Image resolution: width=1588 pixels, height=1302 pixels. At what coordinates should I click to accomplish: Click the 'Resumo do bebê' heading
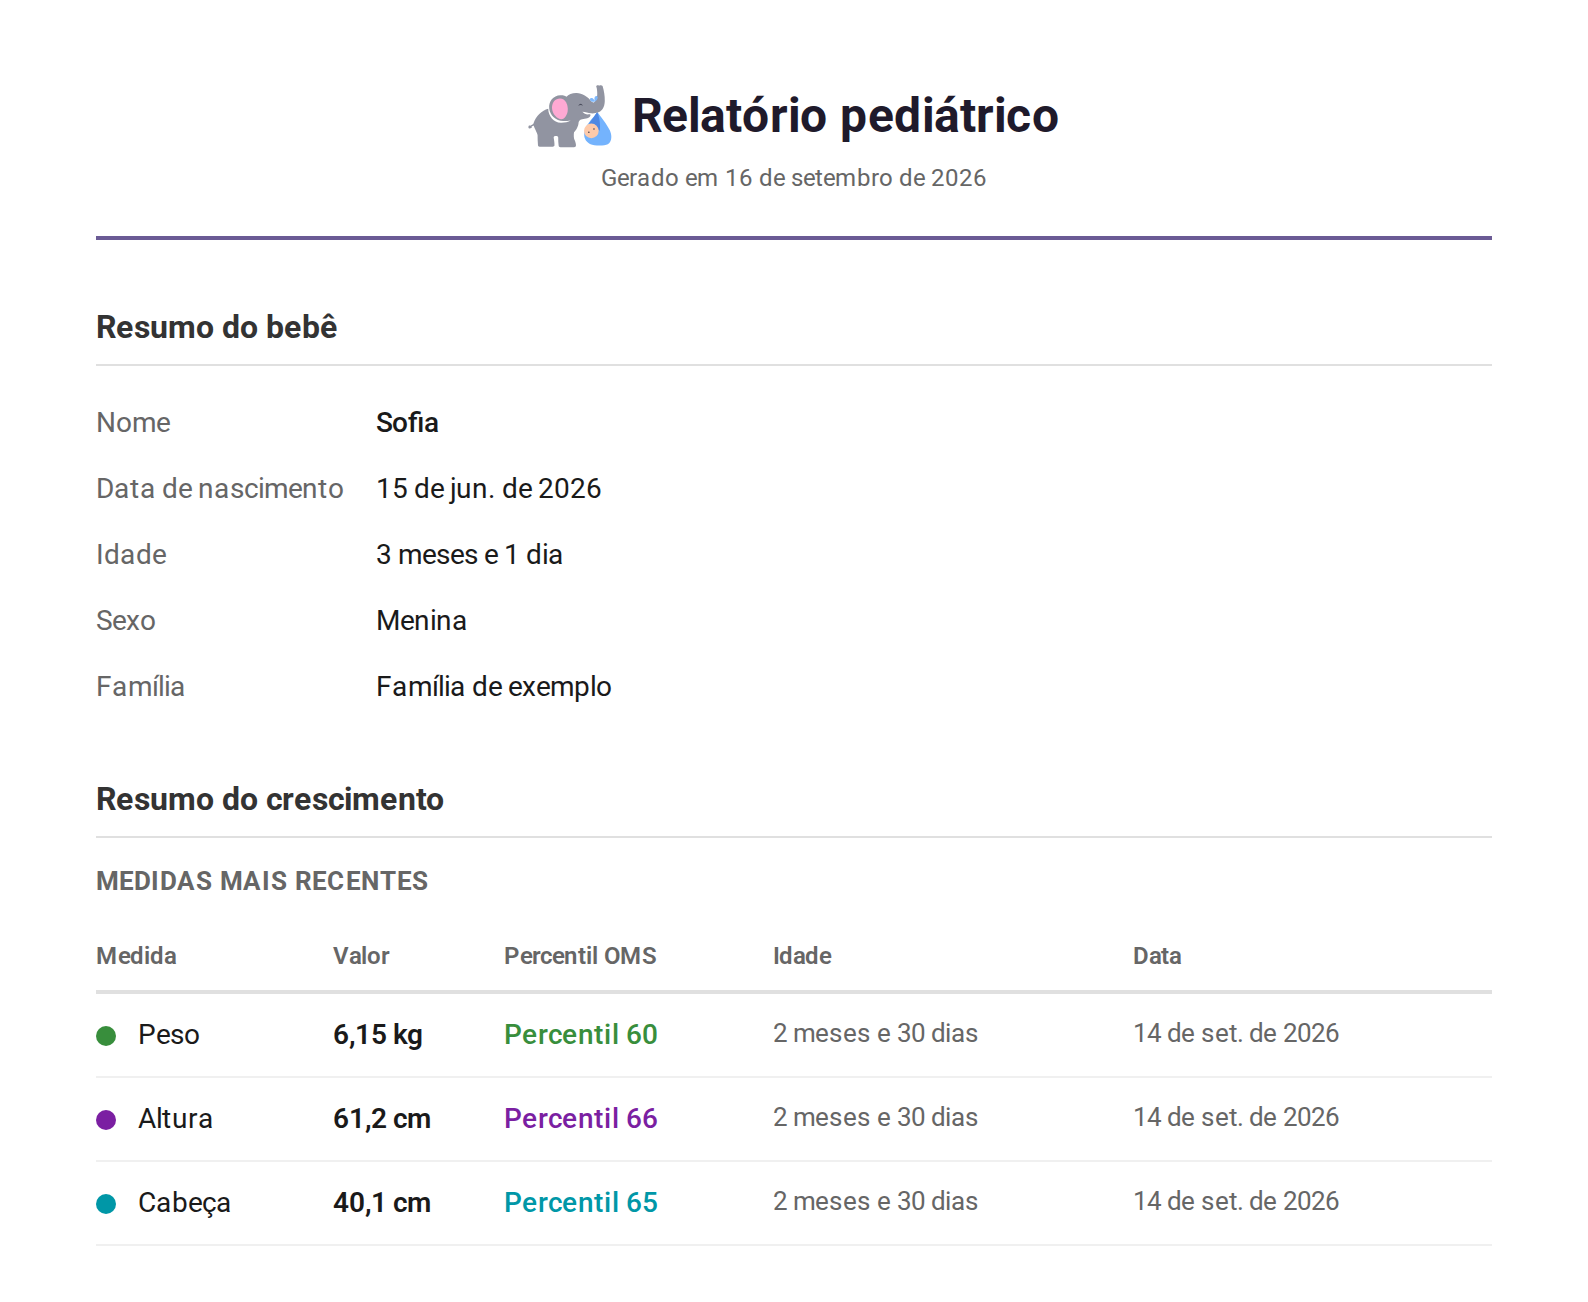click(217, 327)
